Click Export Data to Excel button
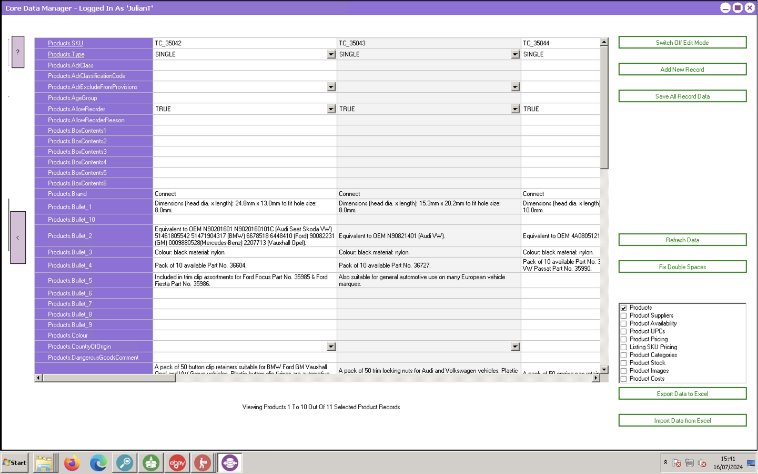The width and height of the screenshot is (758, 474). click(x=682, y=394)
